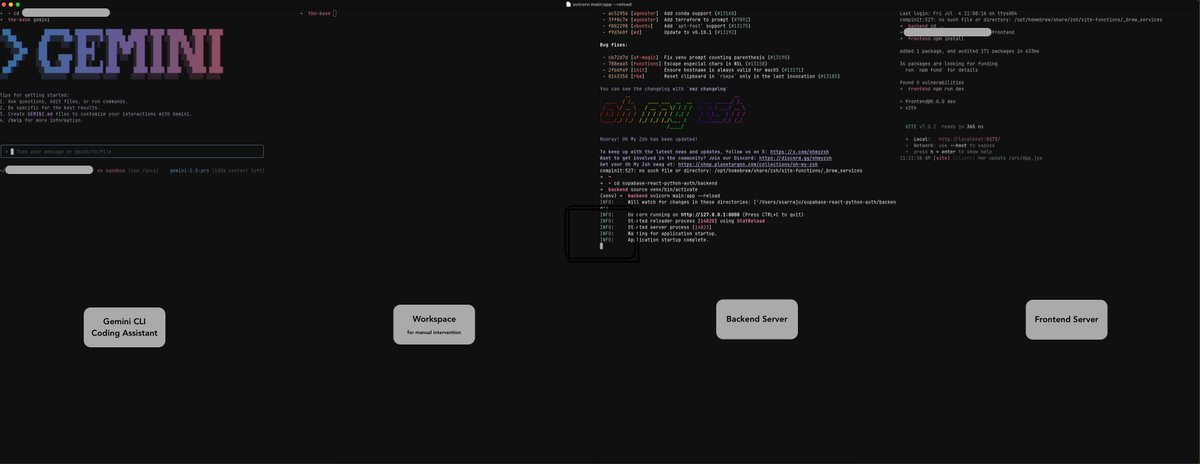Close the terminal window with the red button
The width and height of the screenshot is (1200, 464).
(x=4, y=5)
